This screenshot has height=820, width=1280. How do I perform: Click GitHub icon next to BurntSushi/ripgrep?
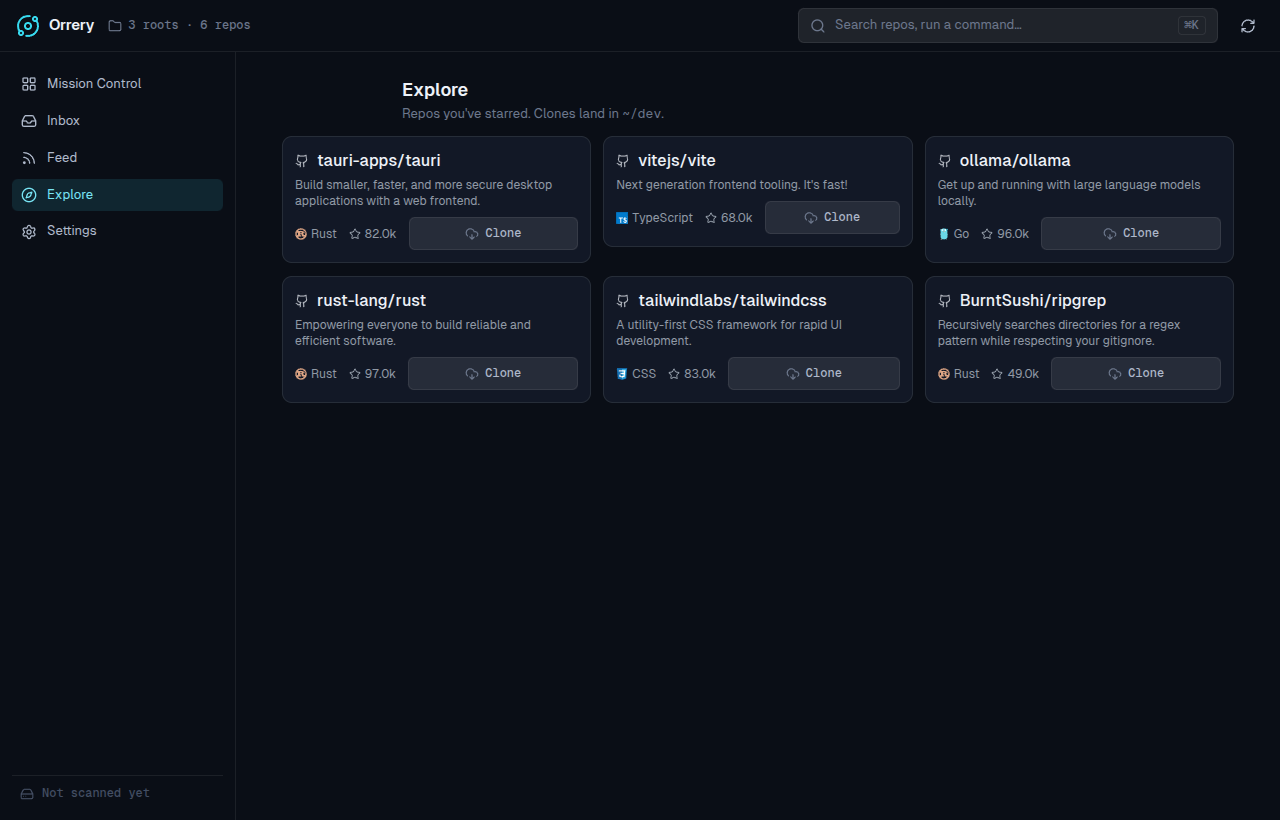pos(944,301)
